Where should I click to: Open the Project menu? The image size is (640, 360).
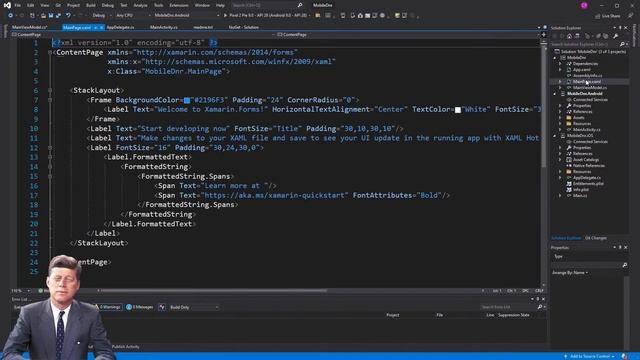point(73,5)
